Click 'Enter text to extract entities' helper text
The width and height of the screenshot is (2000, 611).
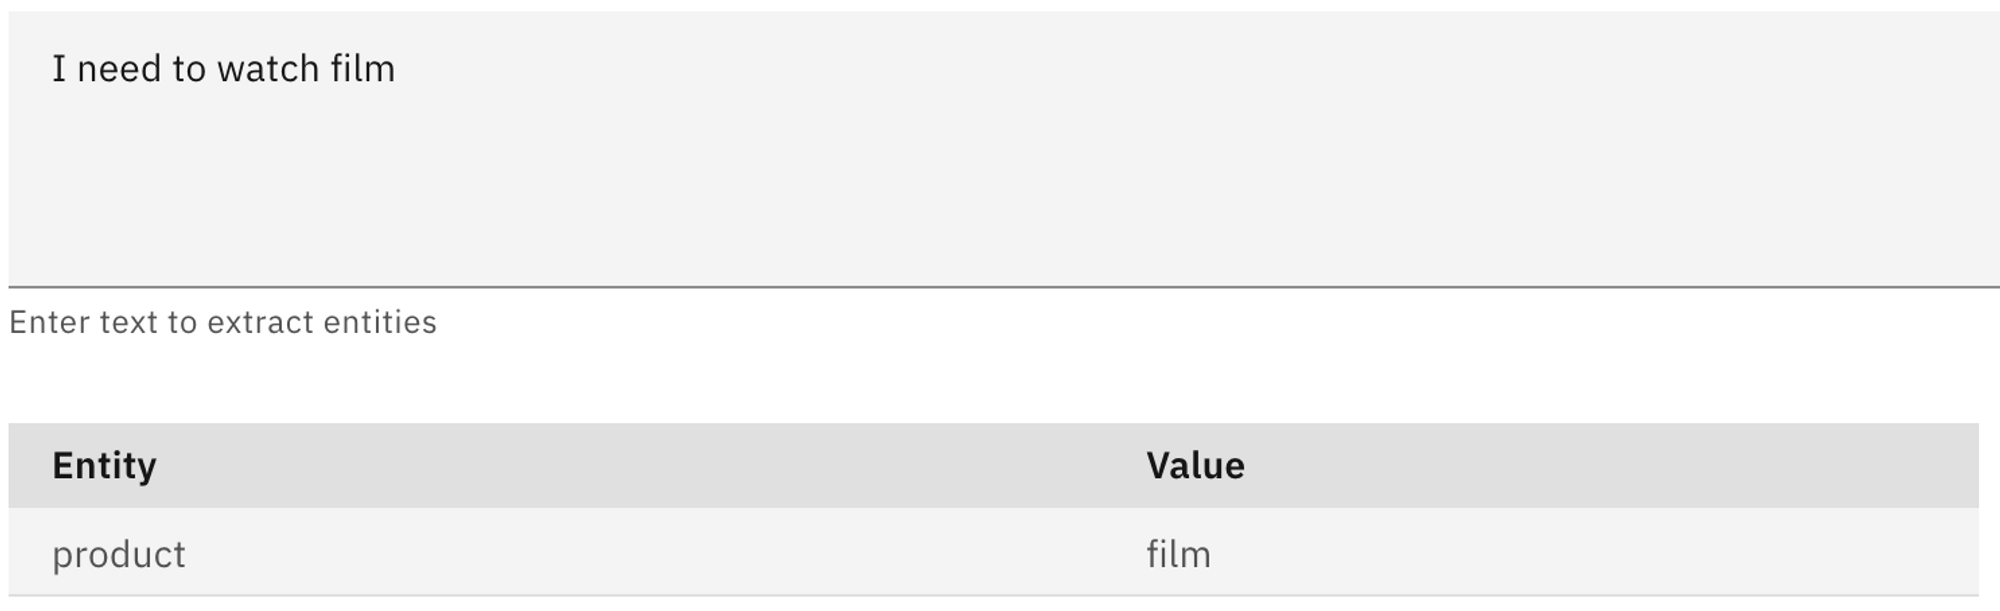pos(222,322)
